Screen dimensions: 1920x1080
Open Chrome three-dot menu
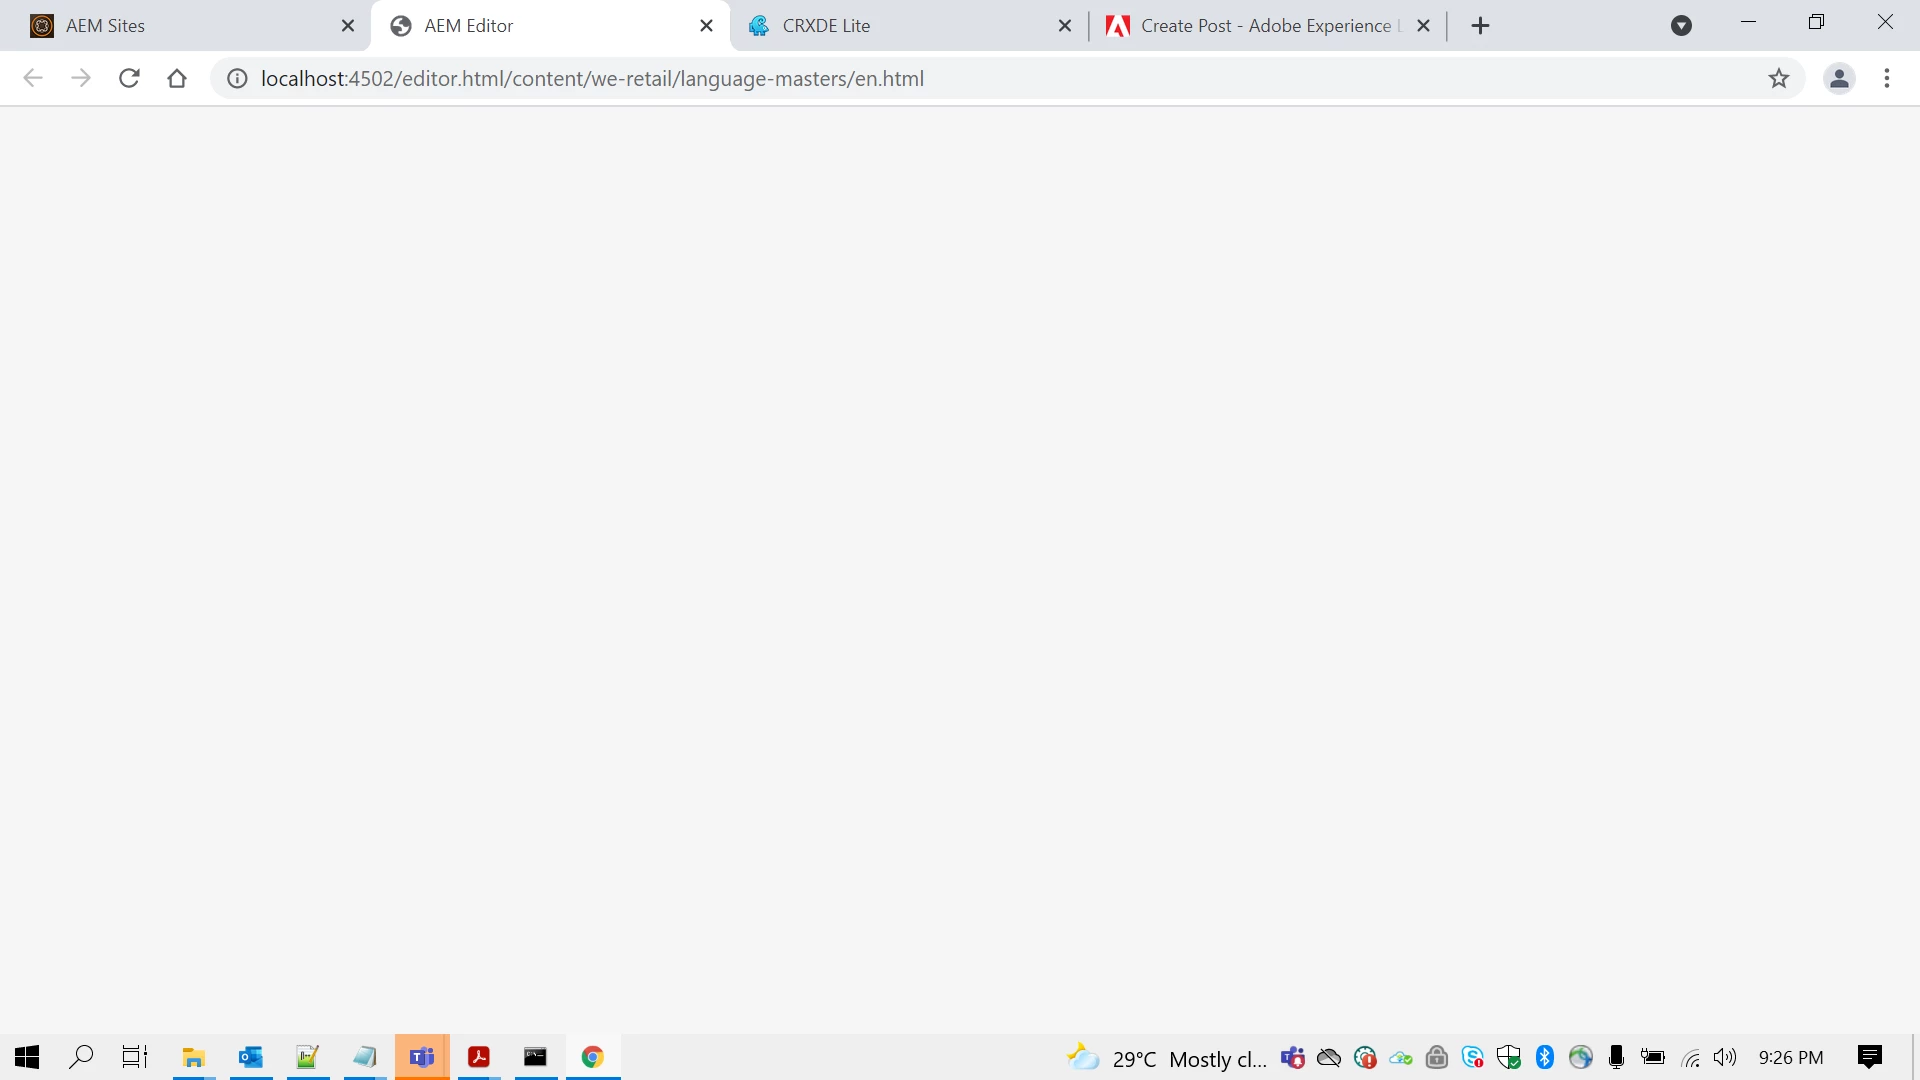(1887, 78)
